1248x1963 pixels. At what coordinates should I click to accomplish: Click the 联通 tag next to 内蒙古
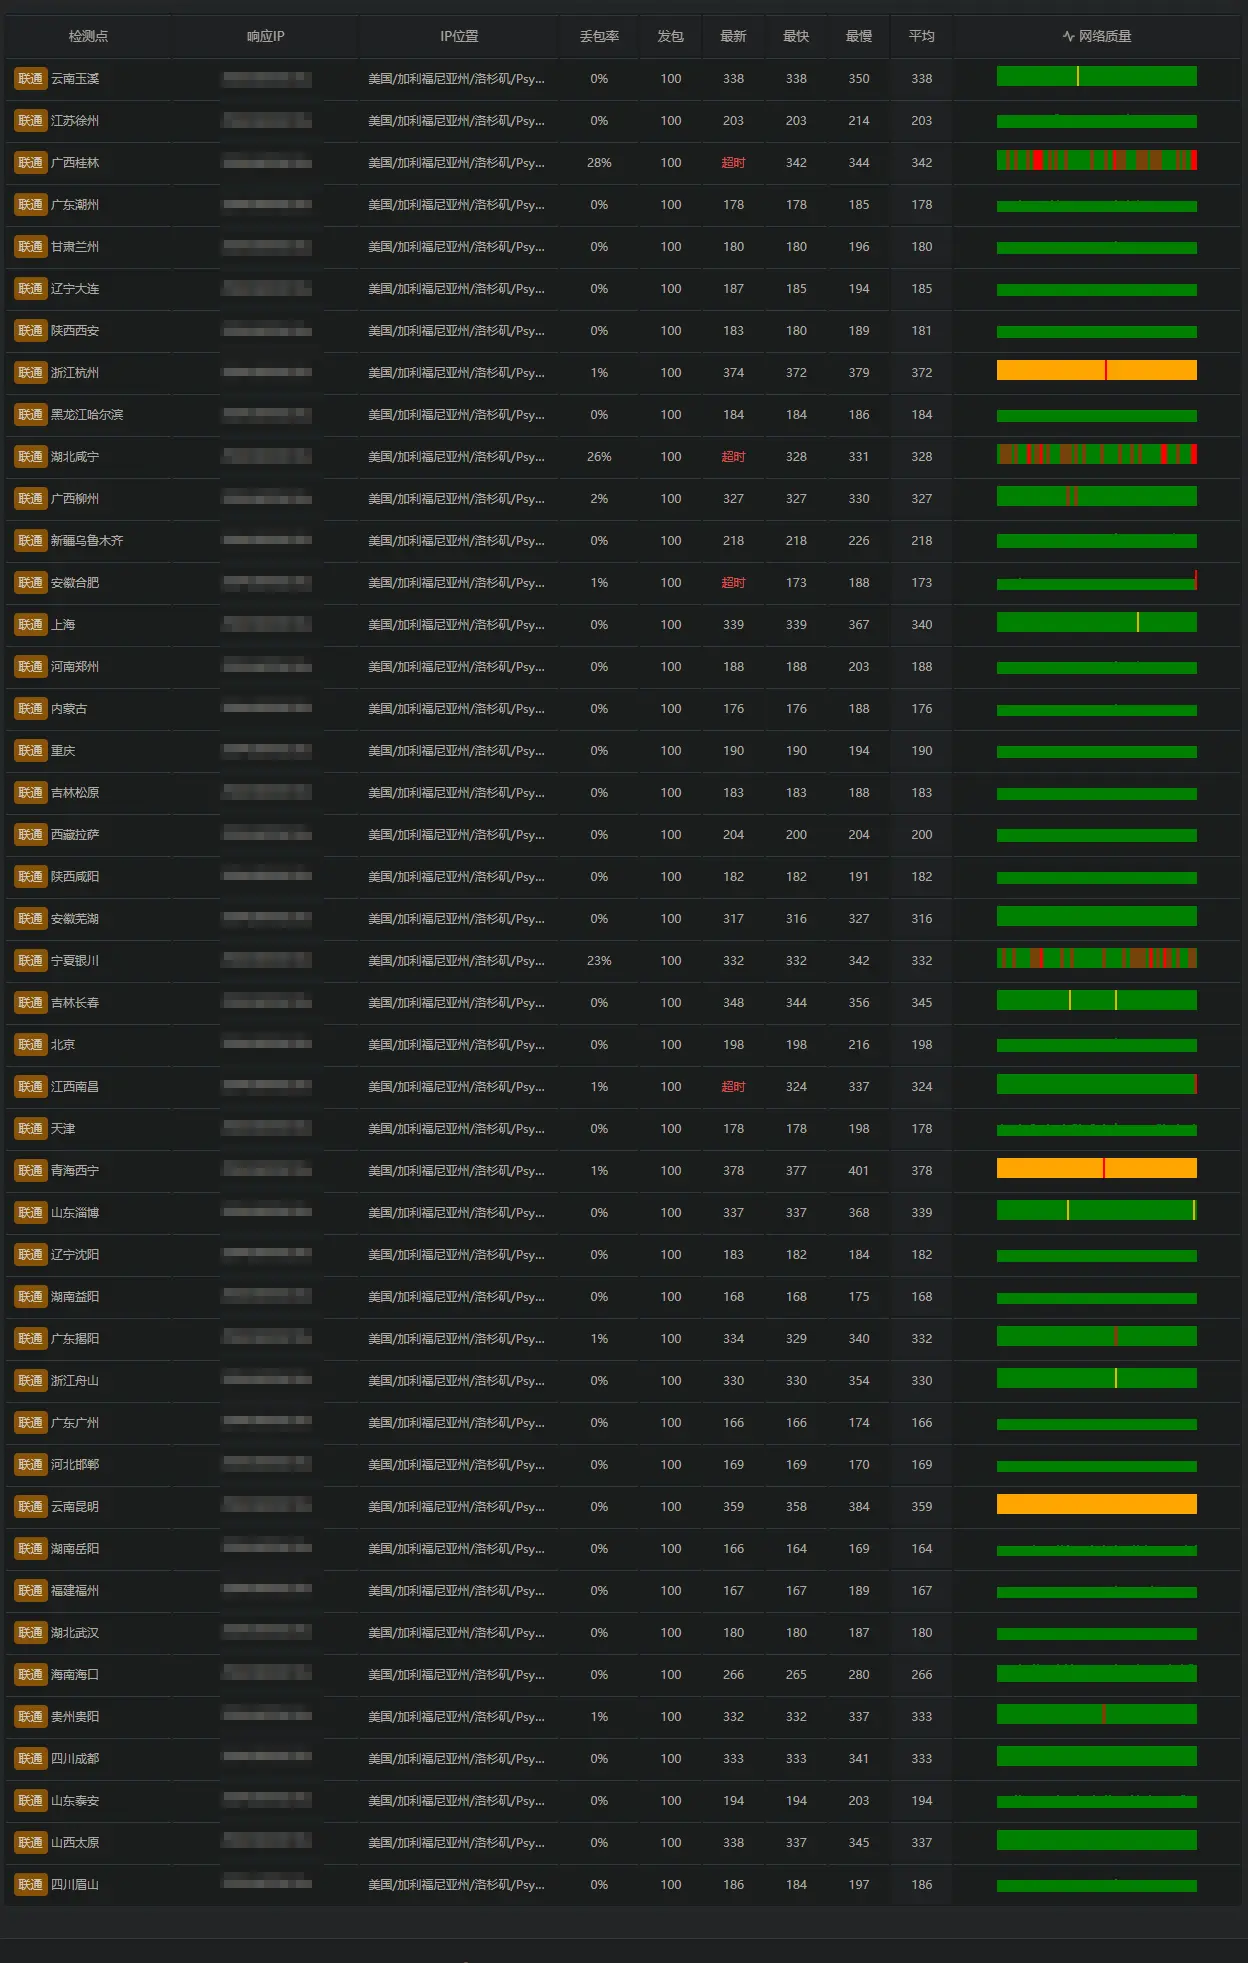pyautogui.click(x=30, y=709)
